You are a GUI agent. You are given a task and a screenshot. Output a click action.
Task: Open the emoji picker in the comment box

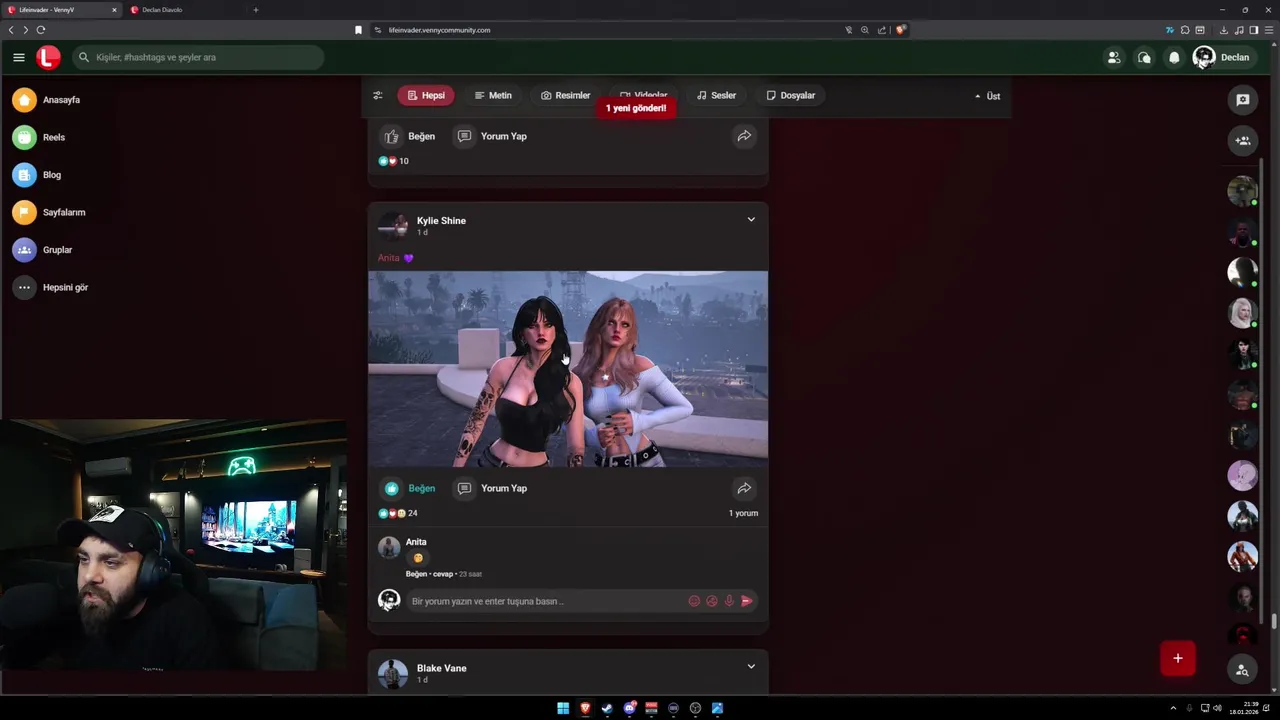click(x=694, y=601)
